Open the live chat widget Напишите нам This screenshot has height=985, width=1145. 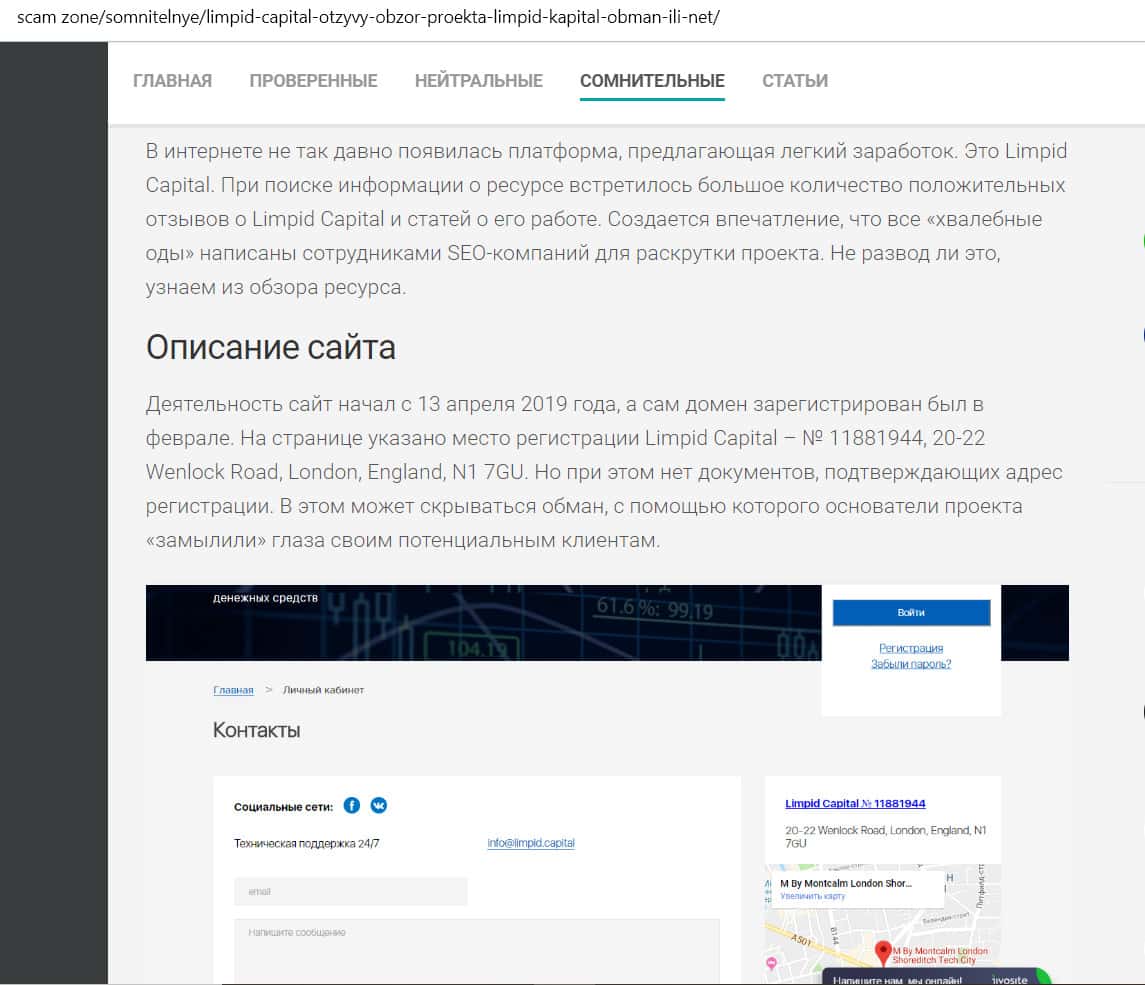click(936, 976)
